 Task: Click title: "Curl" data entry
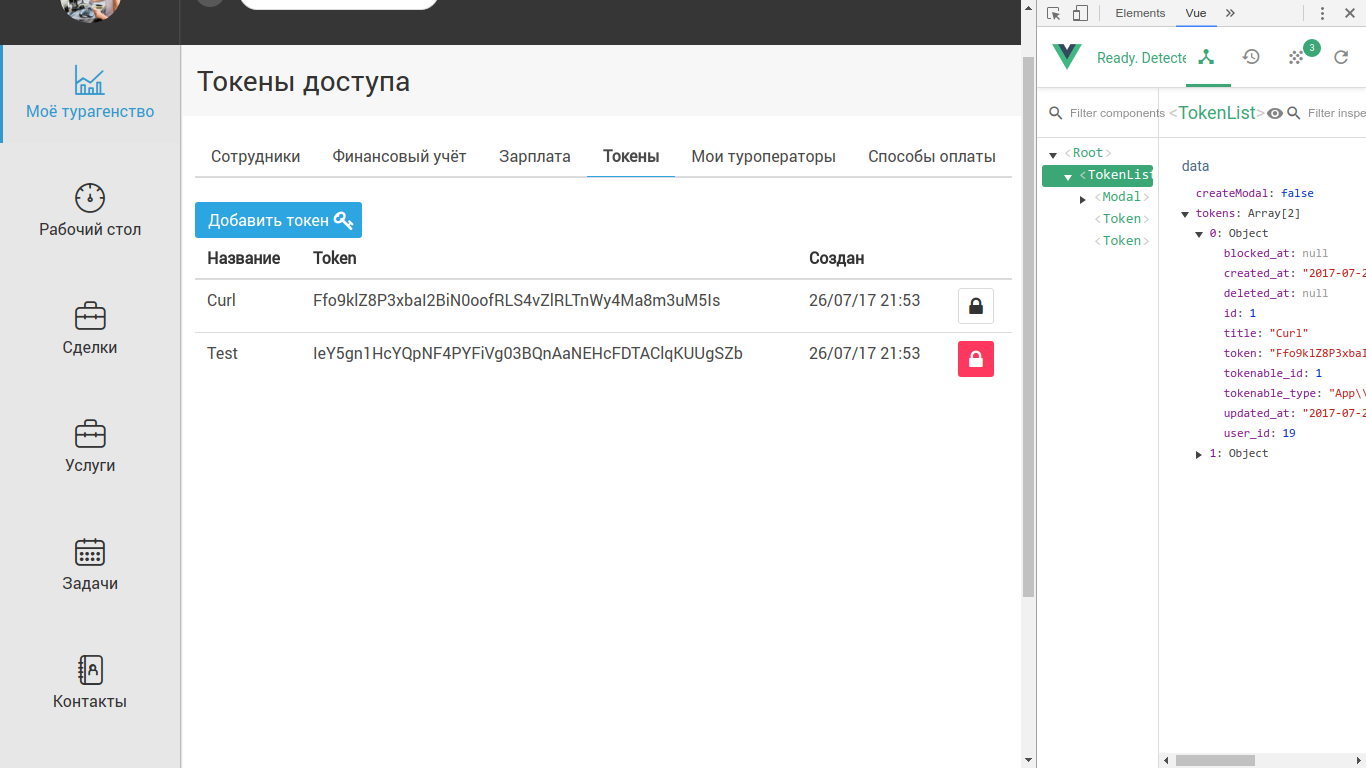pos(1266,333)
